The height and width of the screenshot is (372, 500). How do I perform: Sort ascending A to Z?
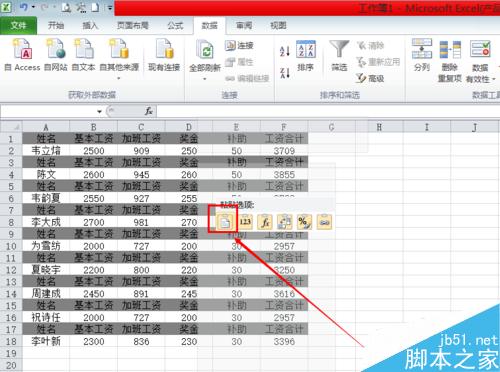coord(284,51)
